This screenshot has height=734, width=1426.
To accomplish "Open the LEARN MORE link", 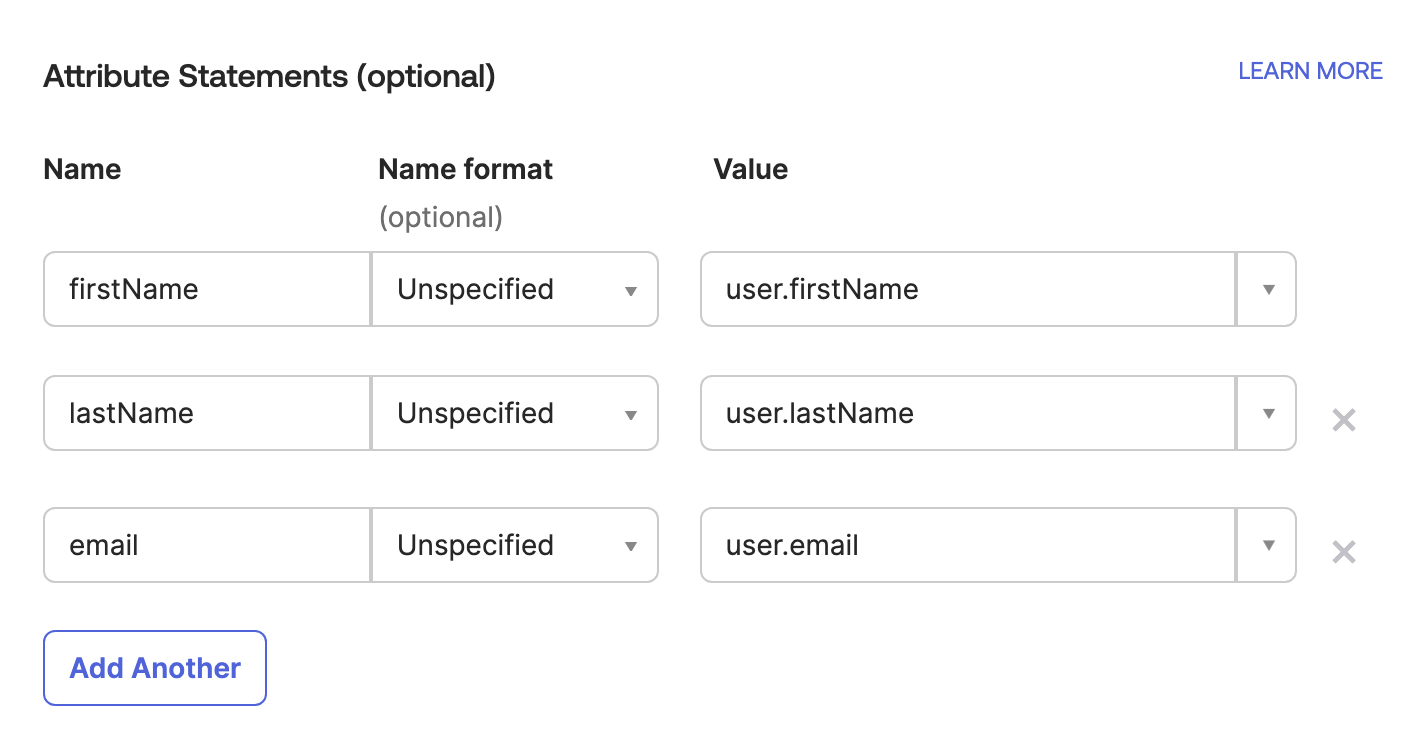I will coord(1310,71).
